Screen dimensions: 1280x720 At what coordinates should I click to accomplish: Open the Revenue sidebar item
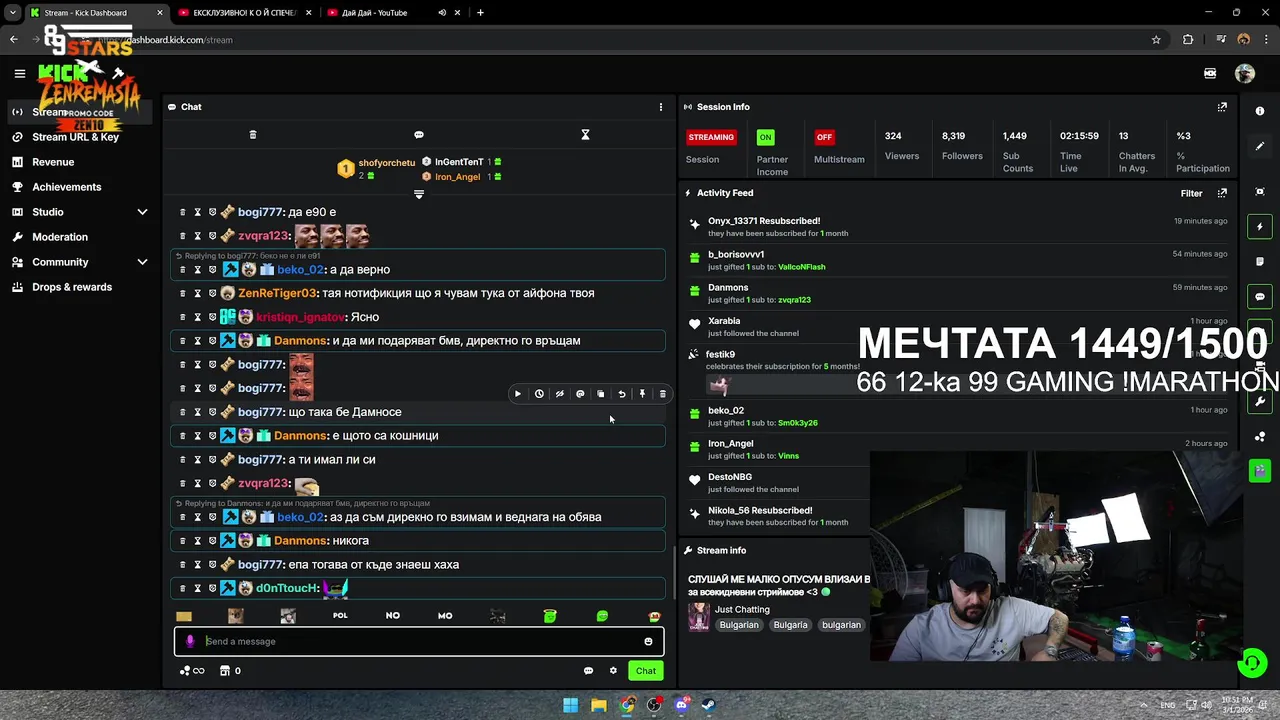click(53, 162)
